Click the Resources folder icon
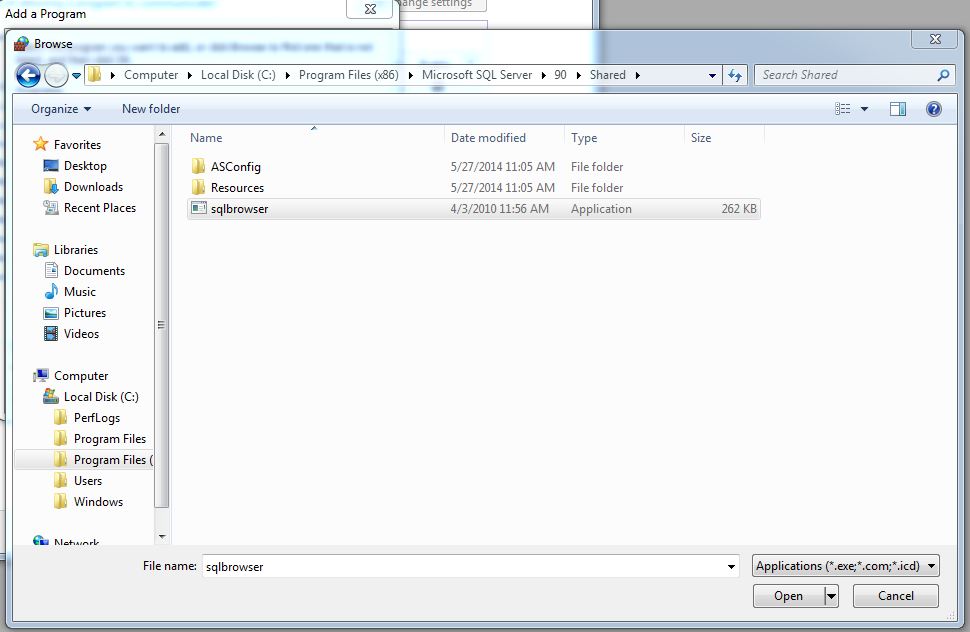The width and height of the screenshot is (970, 632). pyautogui.click(x=198, y=187)
